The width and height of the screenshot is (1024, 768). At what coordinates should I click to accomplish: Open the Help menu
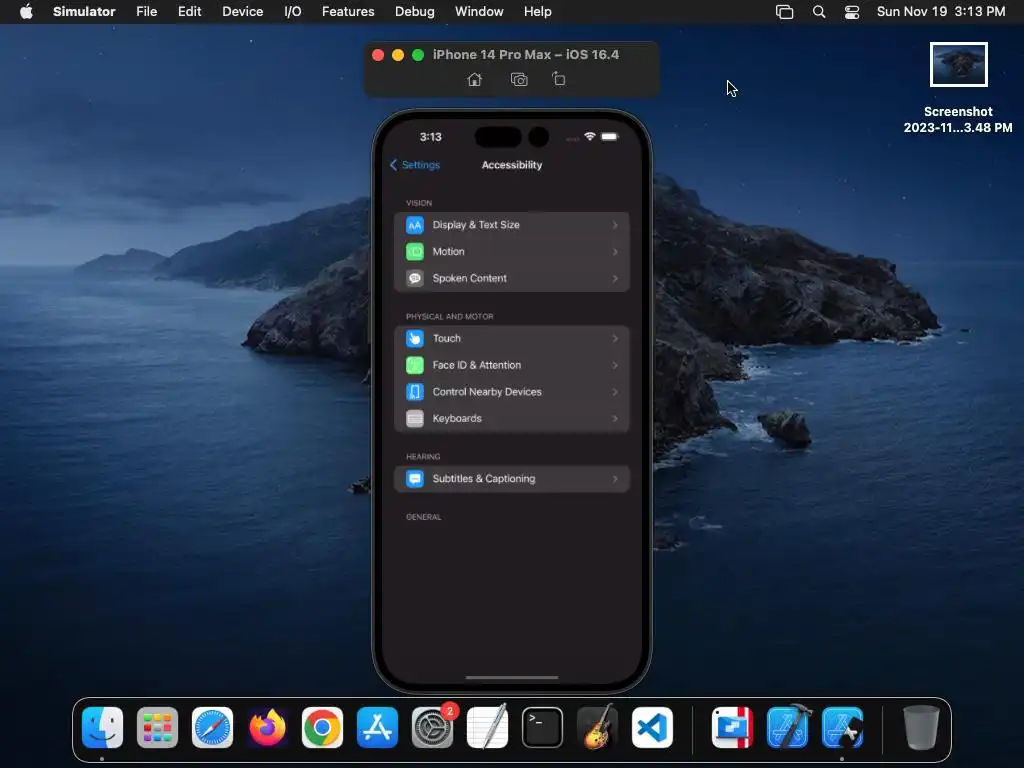(x=537, y=12)
